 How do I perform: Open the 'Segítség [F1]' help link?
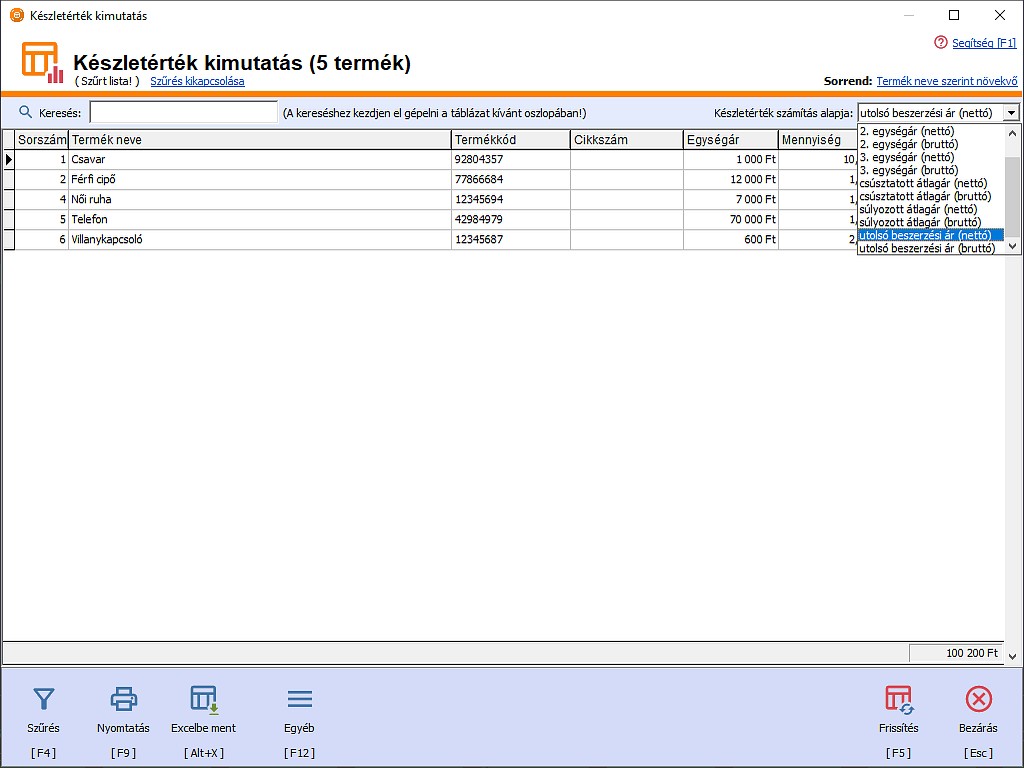pos(984,43)
